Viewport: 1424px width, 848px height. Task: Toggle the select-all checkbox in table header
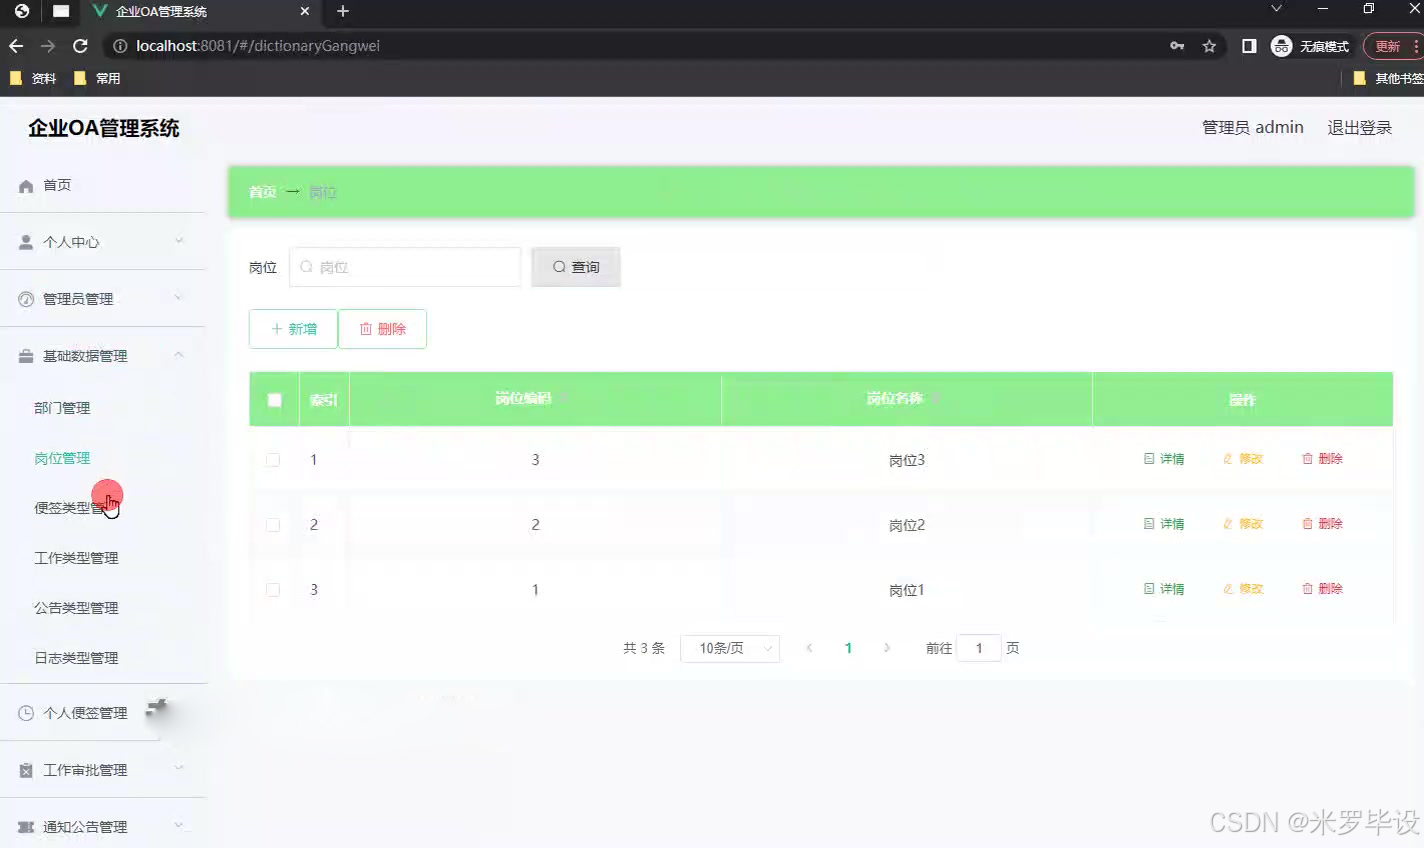tap(275, 400)
